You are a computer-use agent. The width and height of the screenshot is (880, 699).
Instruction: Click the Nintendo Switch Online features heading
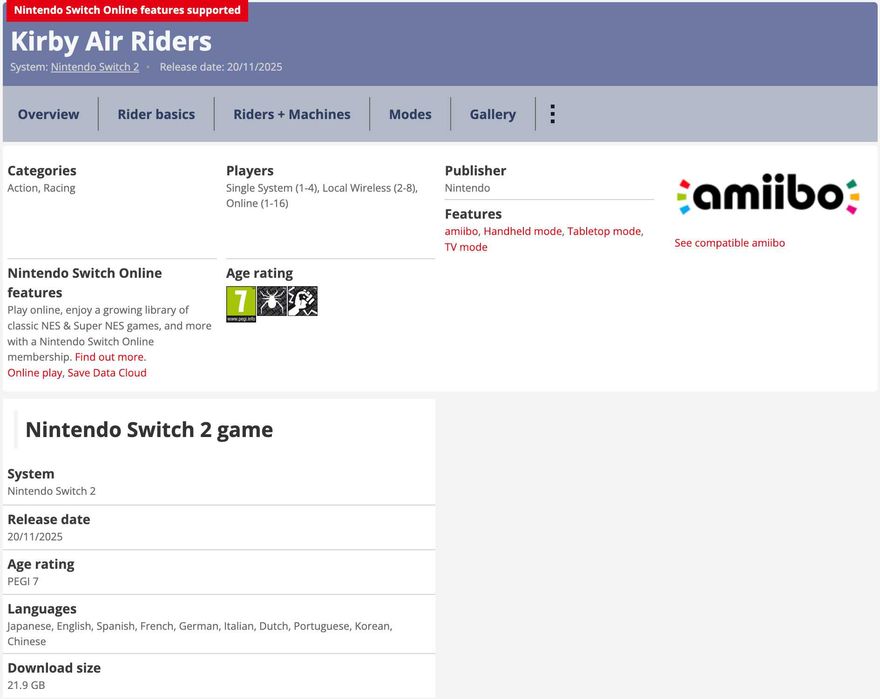85,282
